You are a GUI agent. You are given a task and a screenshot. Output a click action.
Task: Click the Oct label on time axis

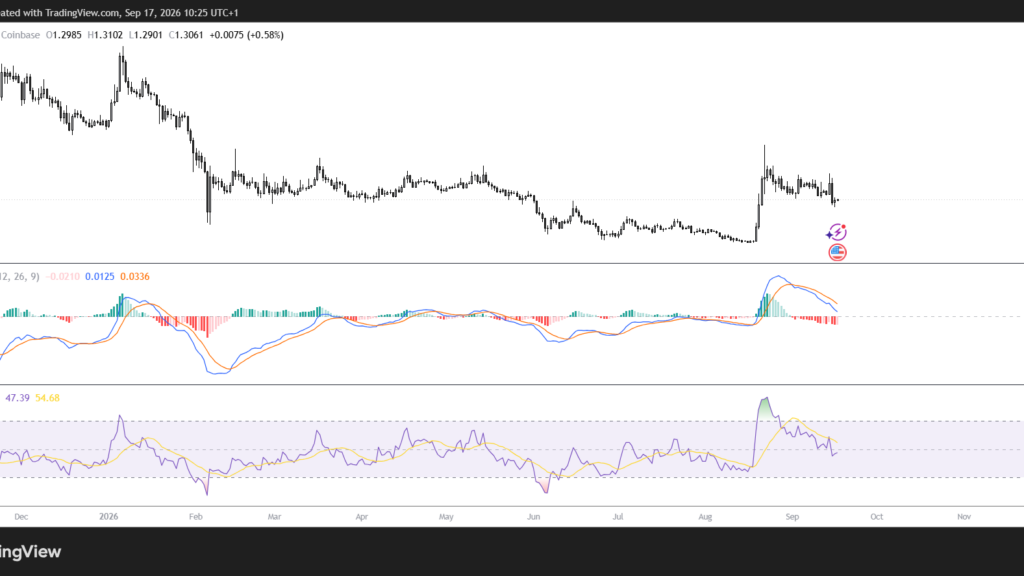[x=876, y=517]
